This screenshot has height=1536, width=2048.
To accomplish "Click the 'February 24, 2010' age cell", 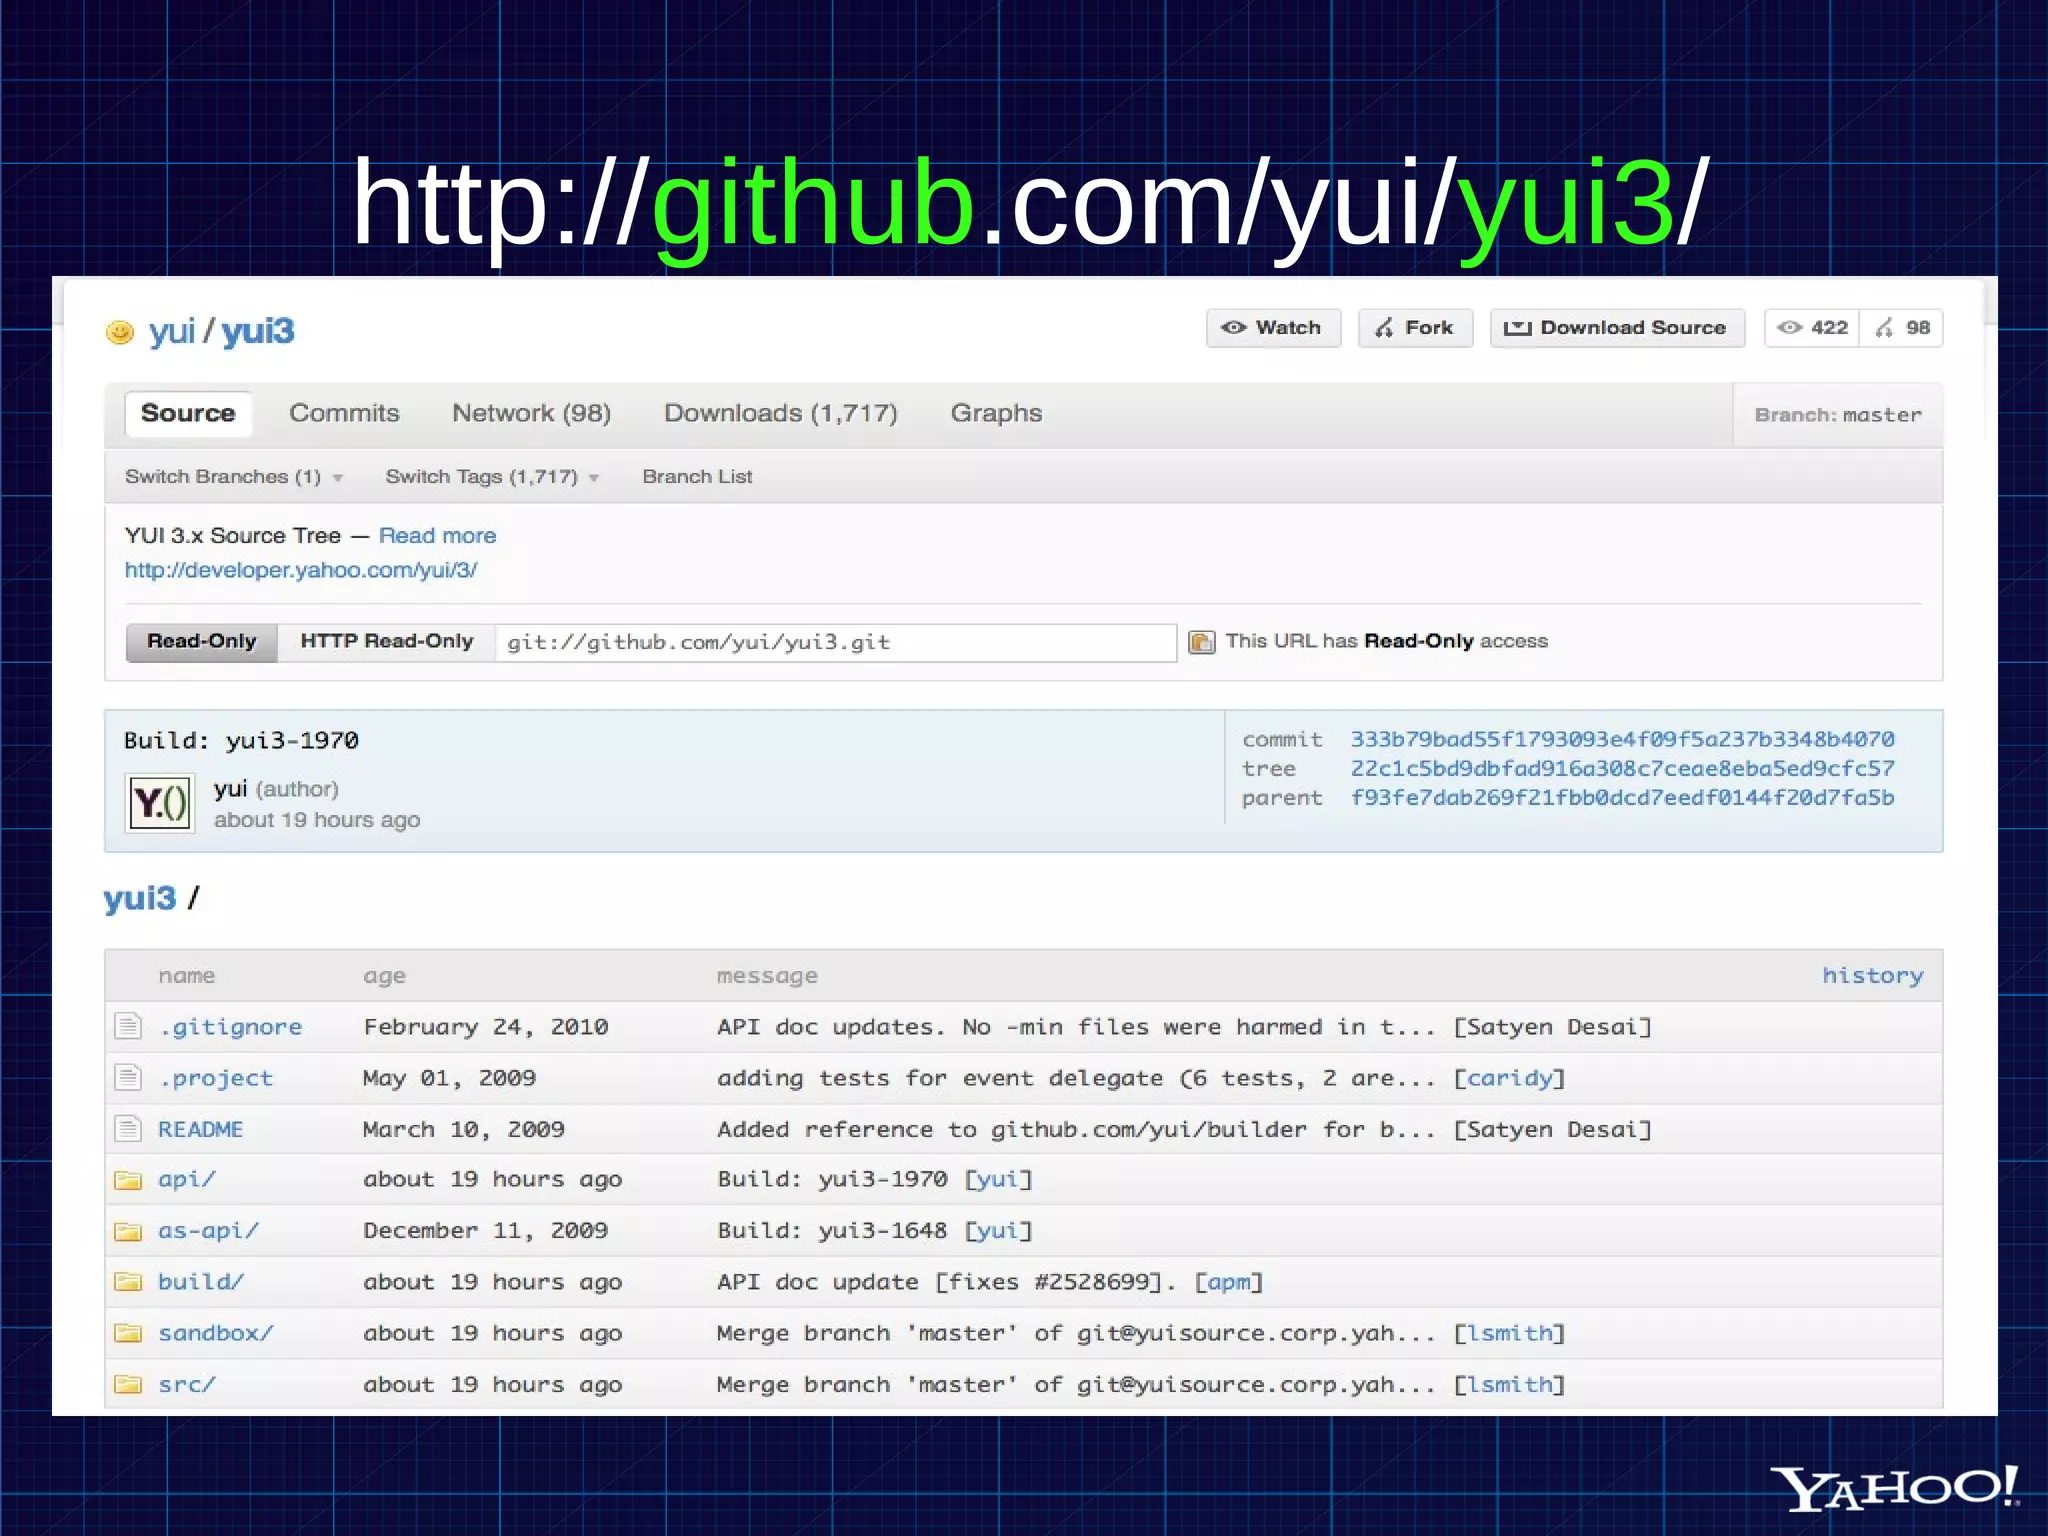I will pyautogui.click(x=486, y=1027).
